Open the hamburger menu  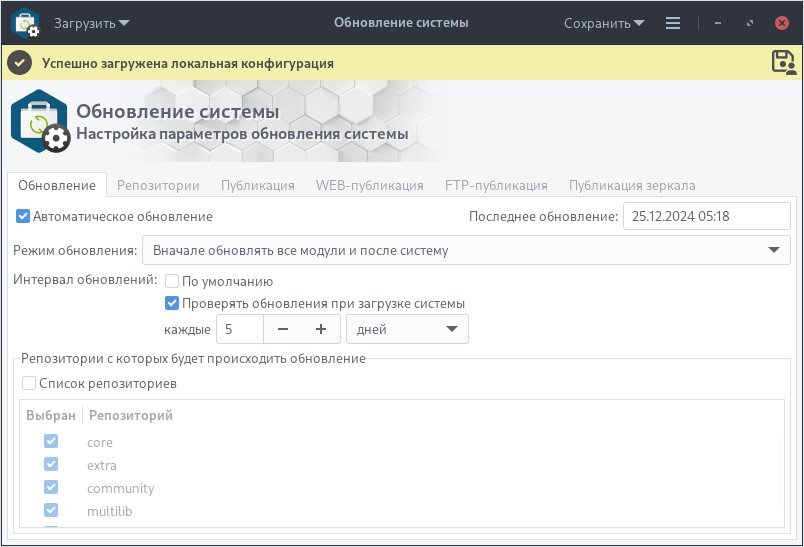pyautogui.click(x=673, y=23)
